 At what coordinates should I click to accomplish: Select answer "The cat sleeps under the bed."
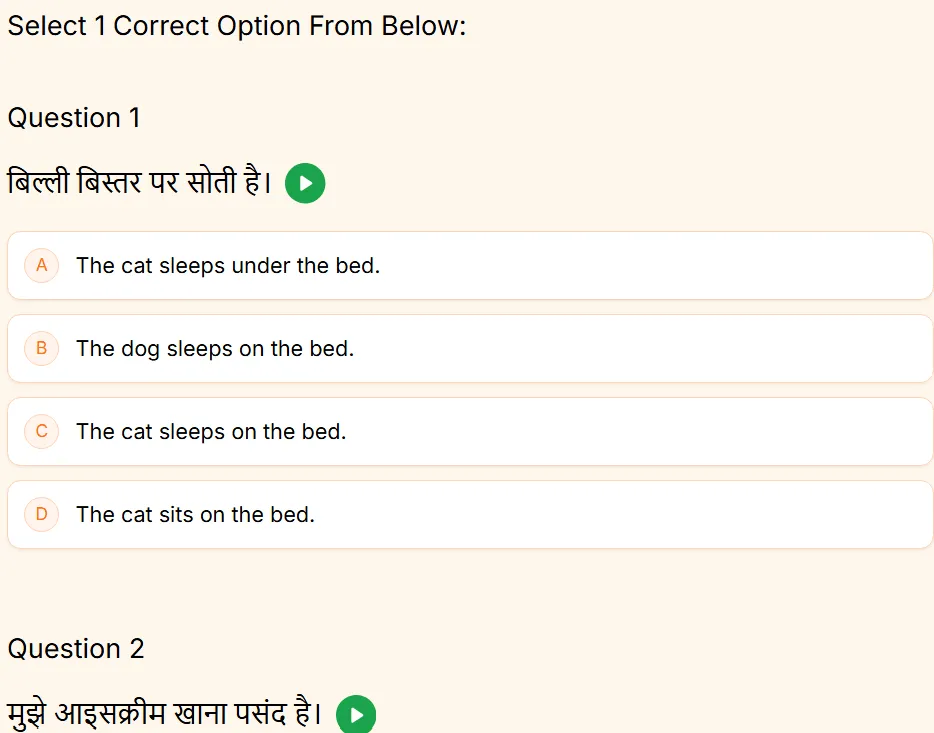pos(228,266)
